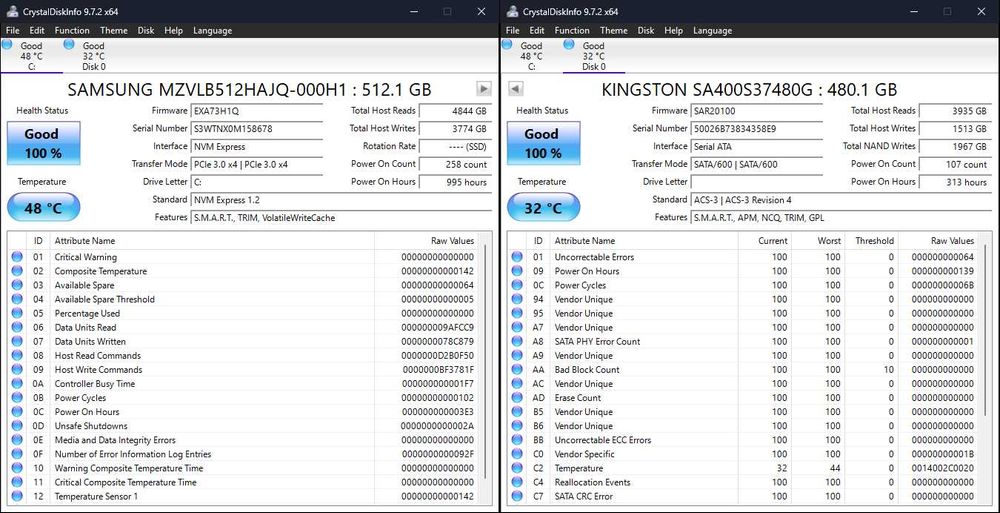This screenshot has height=513, width=1000.
Task: Click the status orb beside Bad Block Count
Action: [517, 370]
